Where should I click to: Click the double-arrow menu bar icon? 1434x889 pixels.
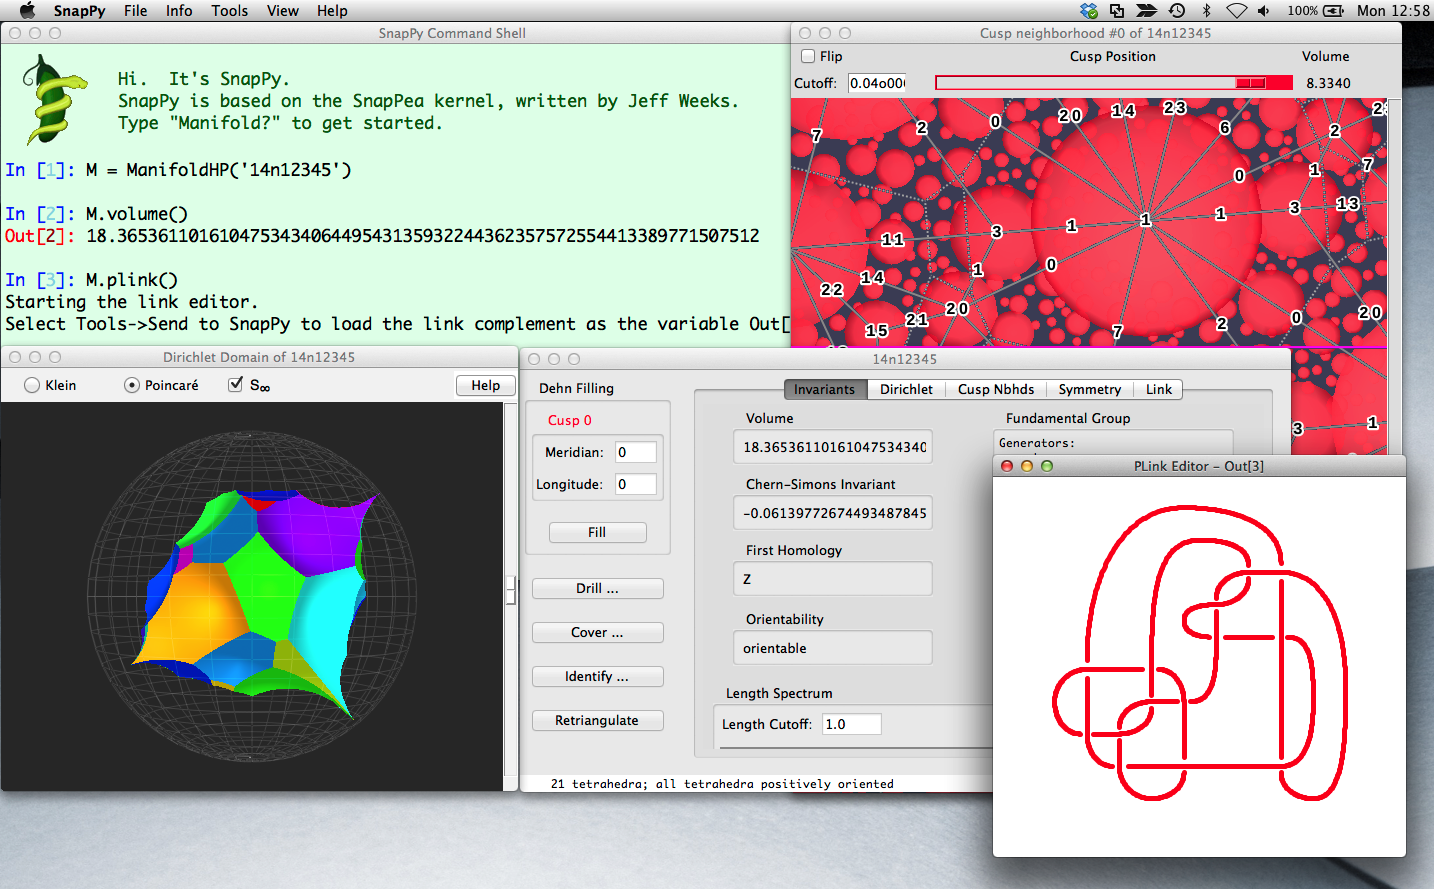pyautogui.click(x=1147, y=10)
